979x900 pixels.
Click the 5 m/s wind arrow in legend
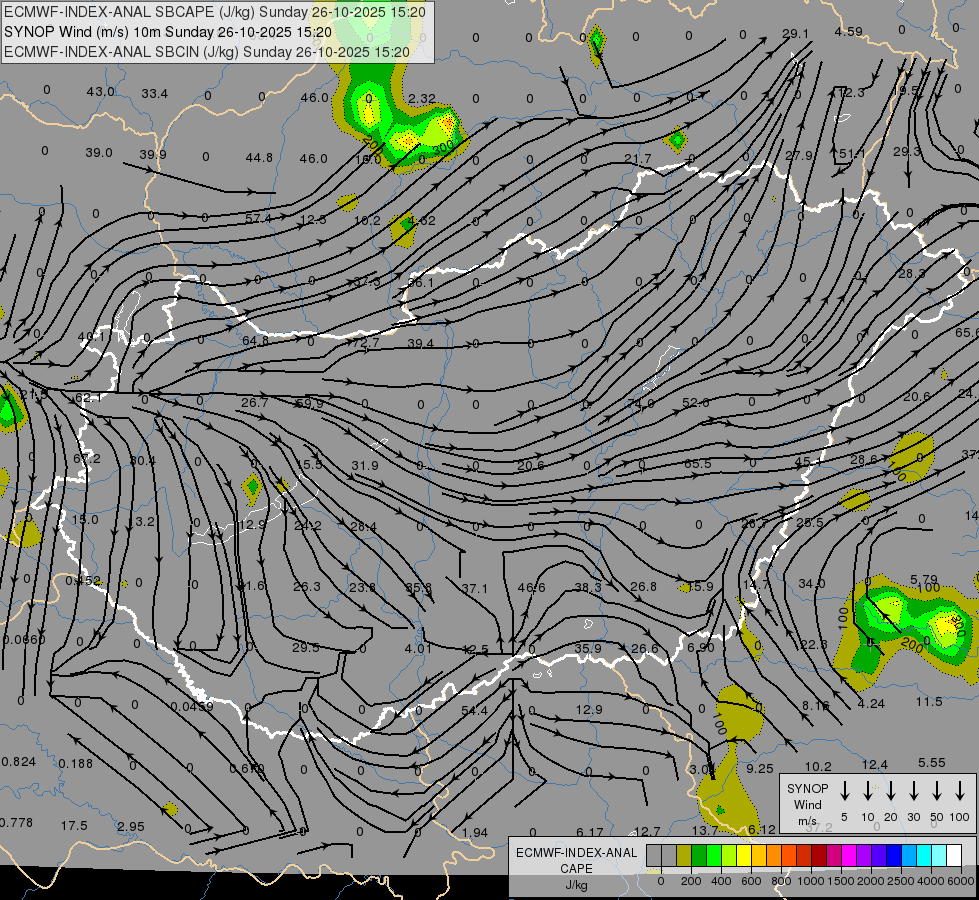844,791
